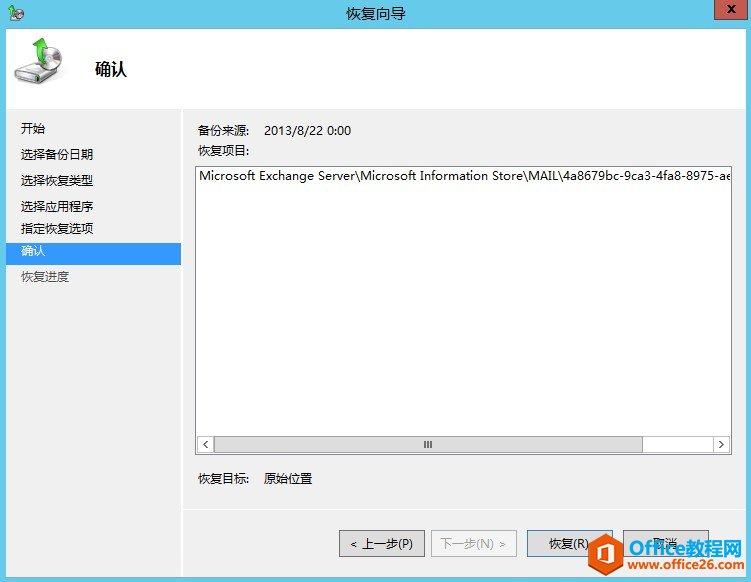Image resolution: width=751 pixels, height=582 pixels.
Task: Close the recovery wizard window
Action: click(x=731, y=9)
